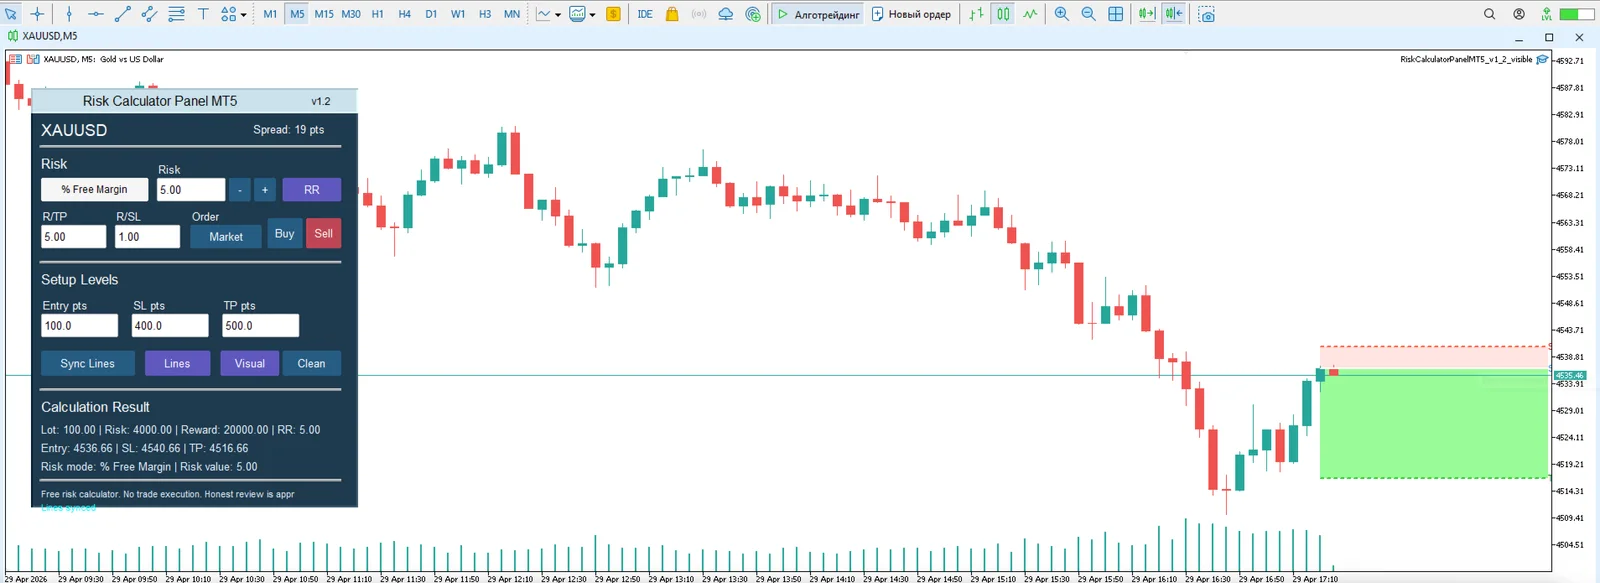Open the Новый ордер dialog
This screenshot has height=583, width=1600.
coord(911,14)
